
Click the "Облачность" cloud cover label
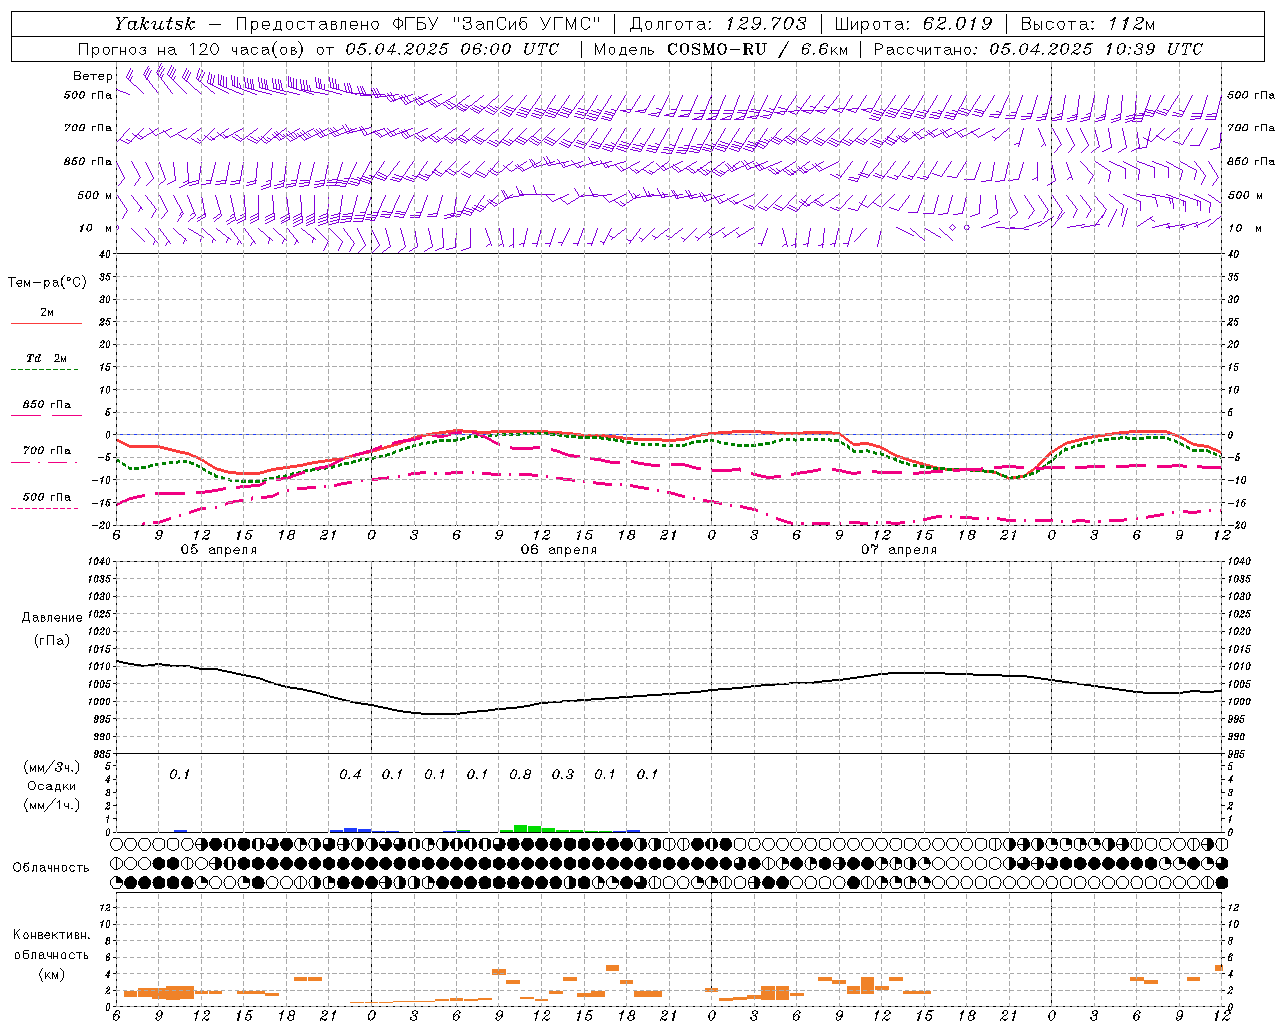51,868
